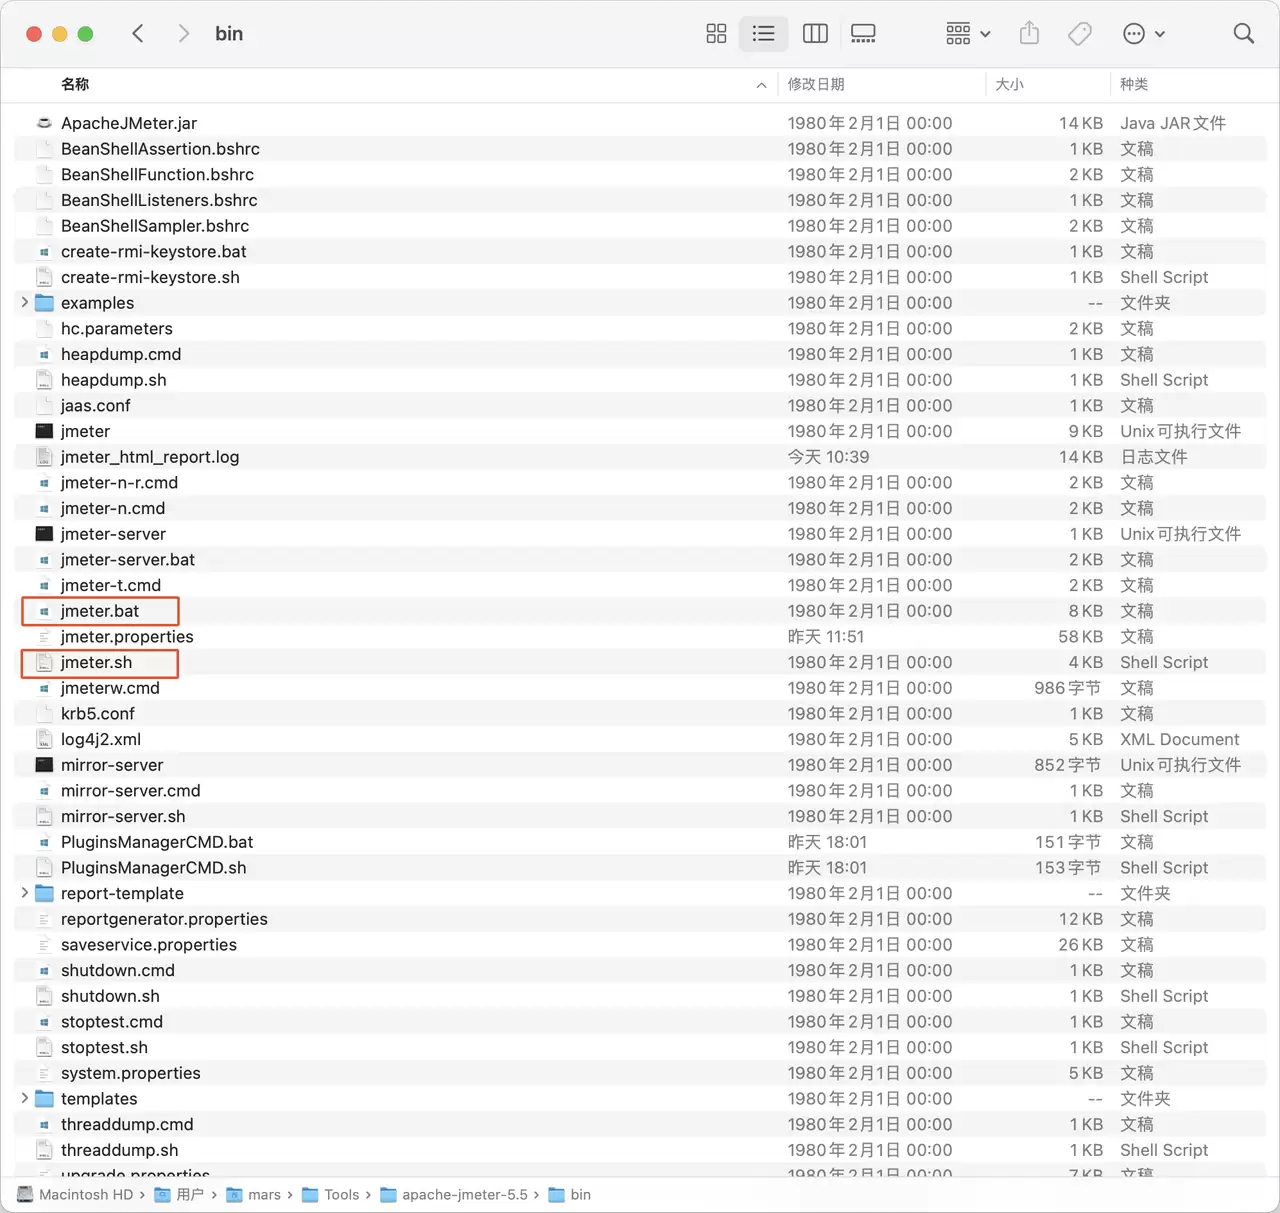Select the BeanShellAssertion.bshrc file name
The width and height of the screenshot is (1280, 1213).
[160, 149]
